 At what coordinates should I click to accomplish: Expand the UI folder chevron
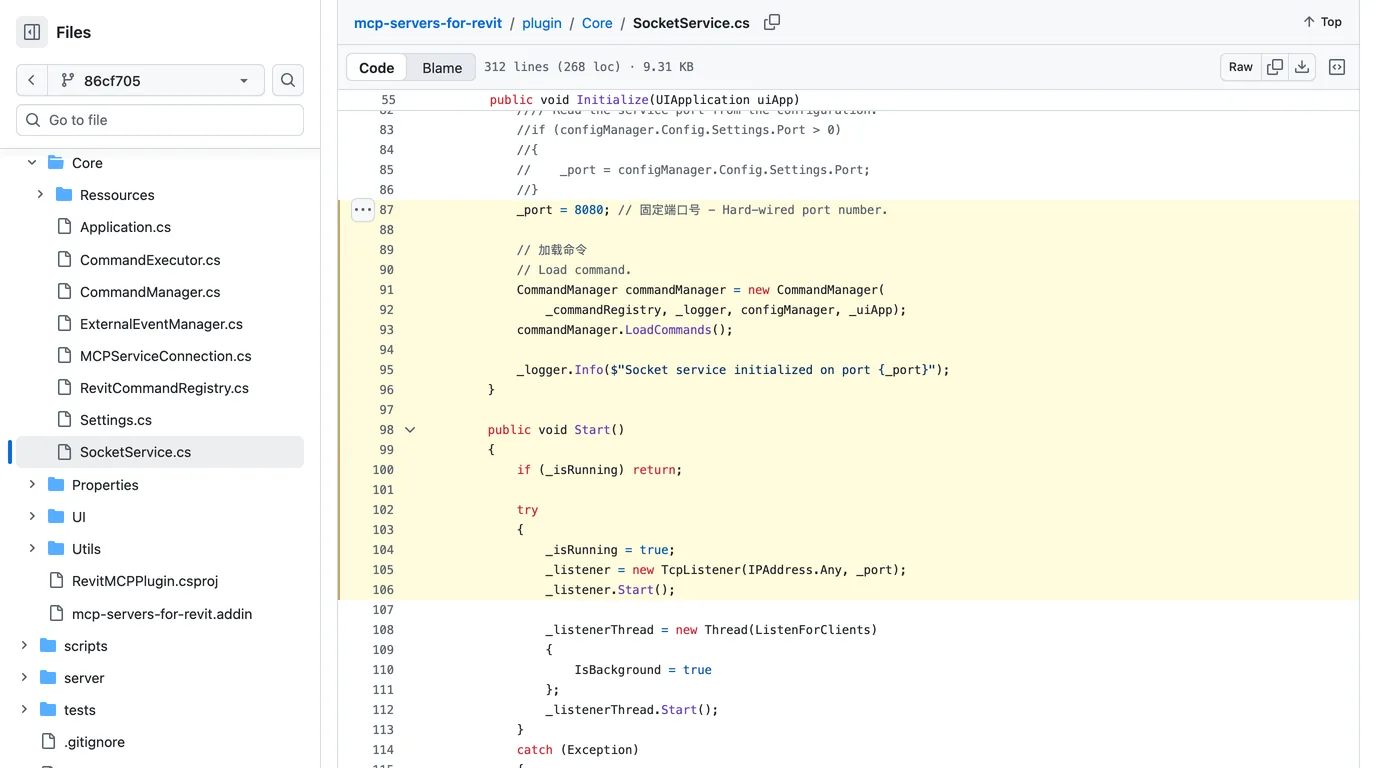32,516
